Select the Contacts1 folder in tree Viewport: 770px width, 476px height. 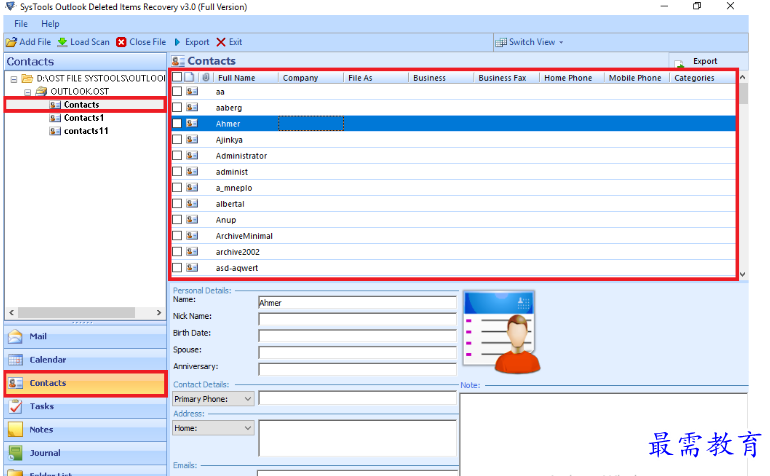pyautogui.click(x=83, y=118)
